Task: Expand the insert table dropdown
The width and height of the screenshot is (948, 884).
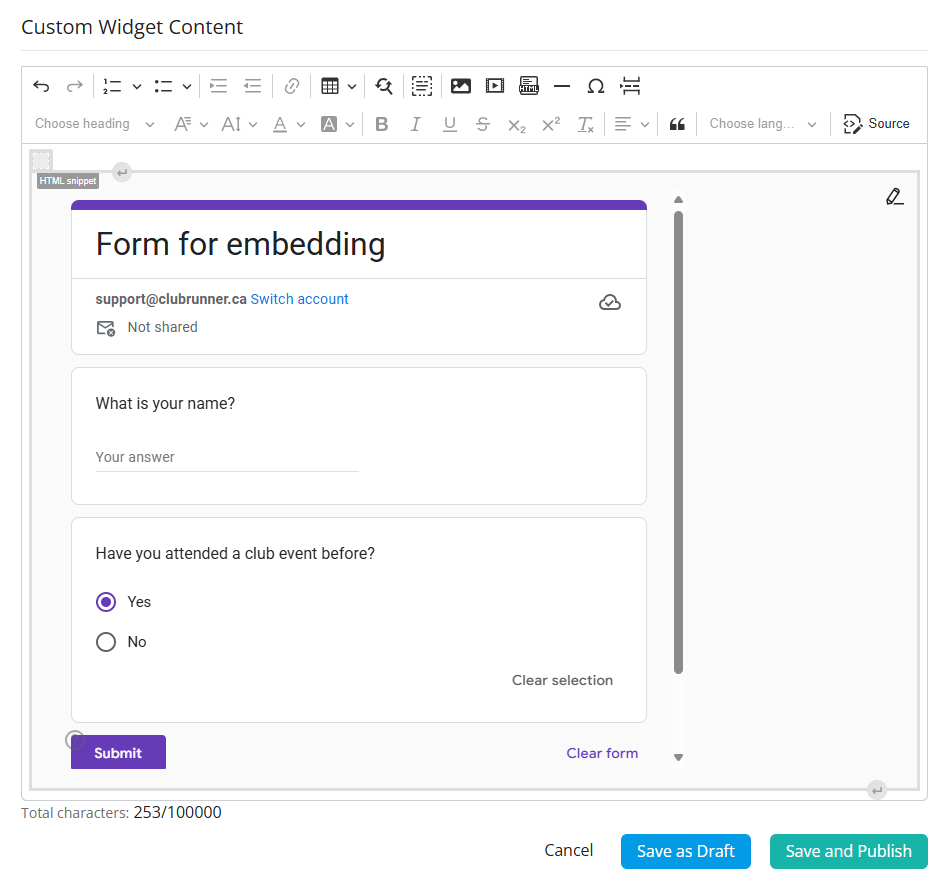Action: [352, 87]
